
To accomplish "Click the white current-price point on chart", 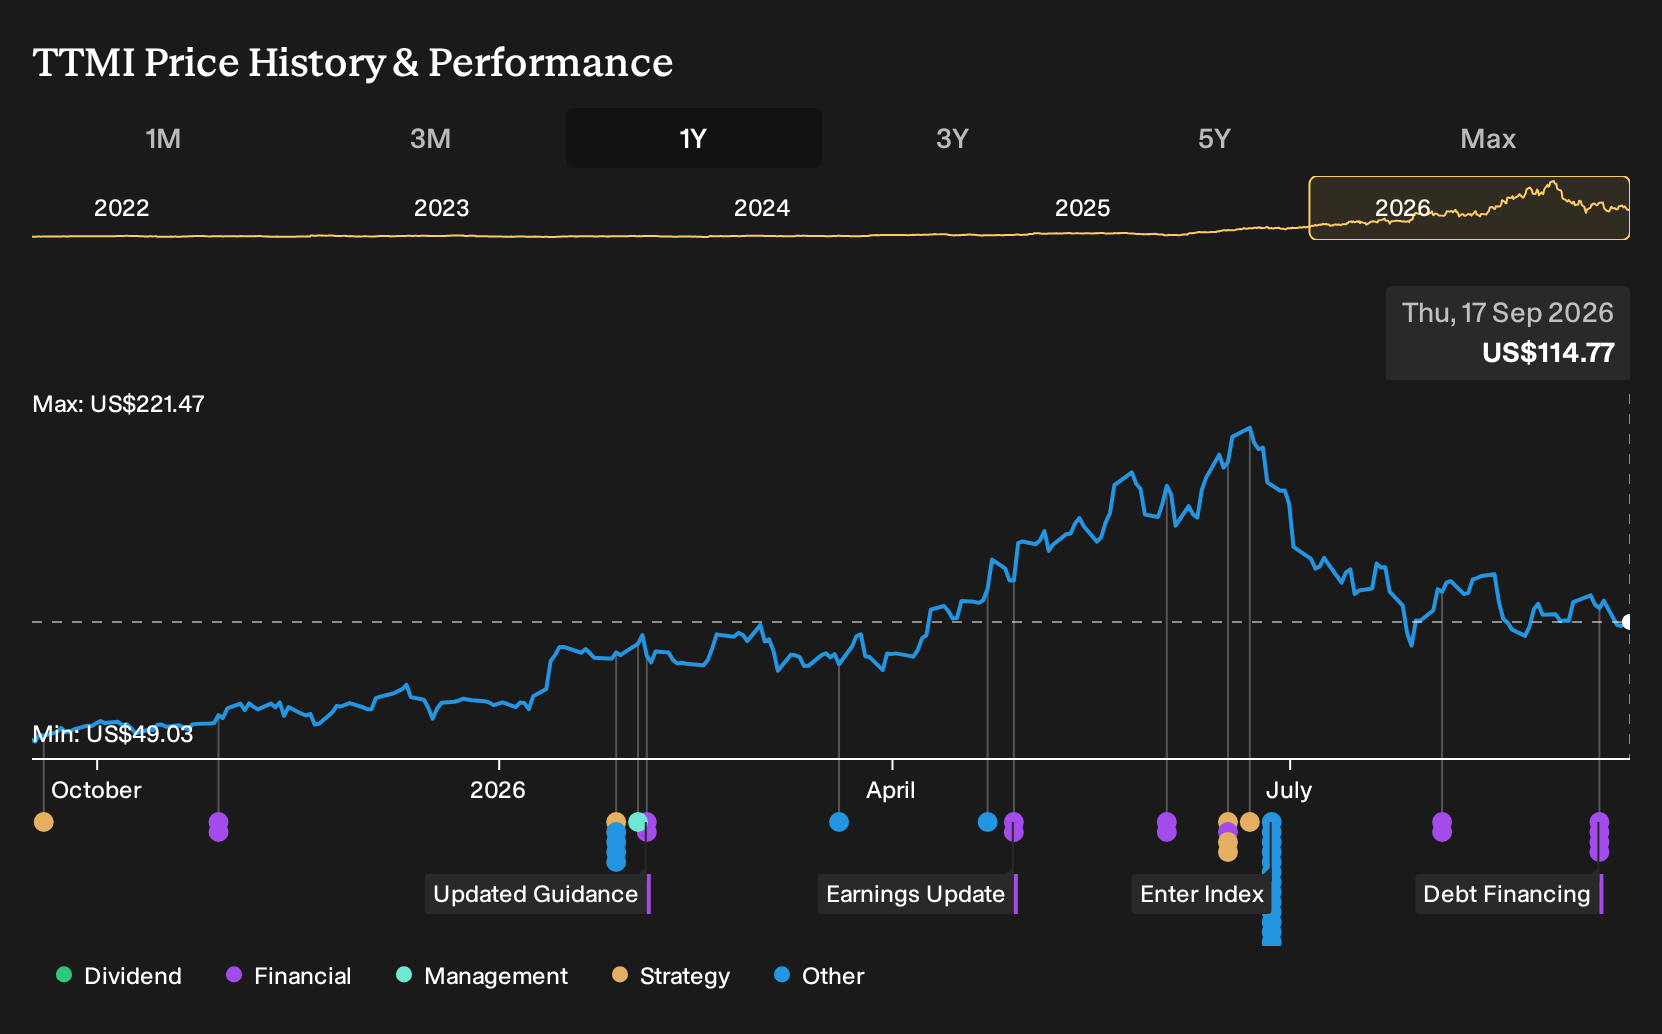I will coord(1626,622).
